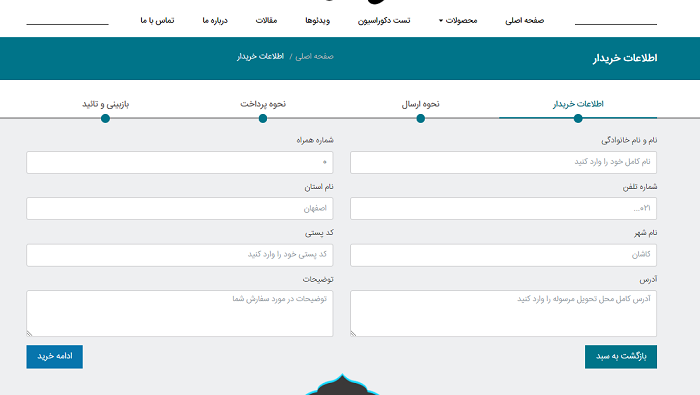The image size is (700, 395).
Task: Click the step dot under نحوه پرداخت
Action: click(263, 118)
